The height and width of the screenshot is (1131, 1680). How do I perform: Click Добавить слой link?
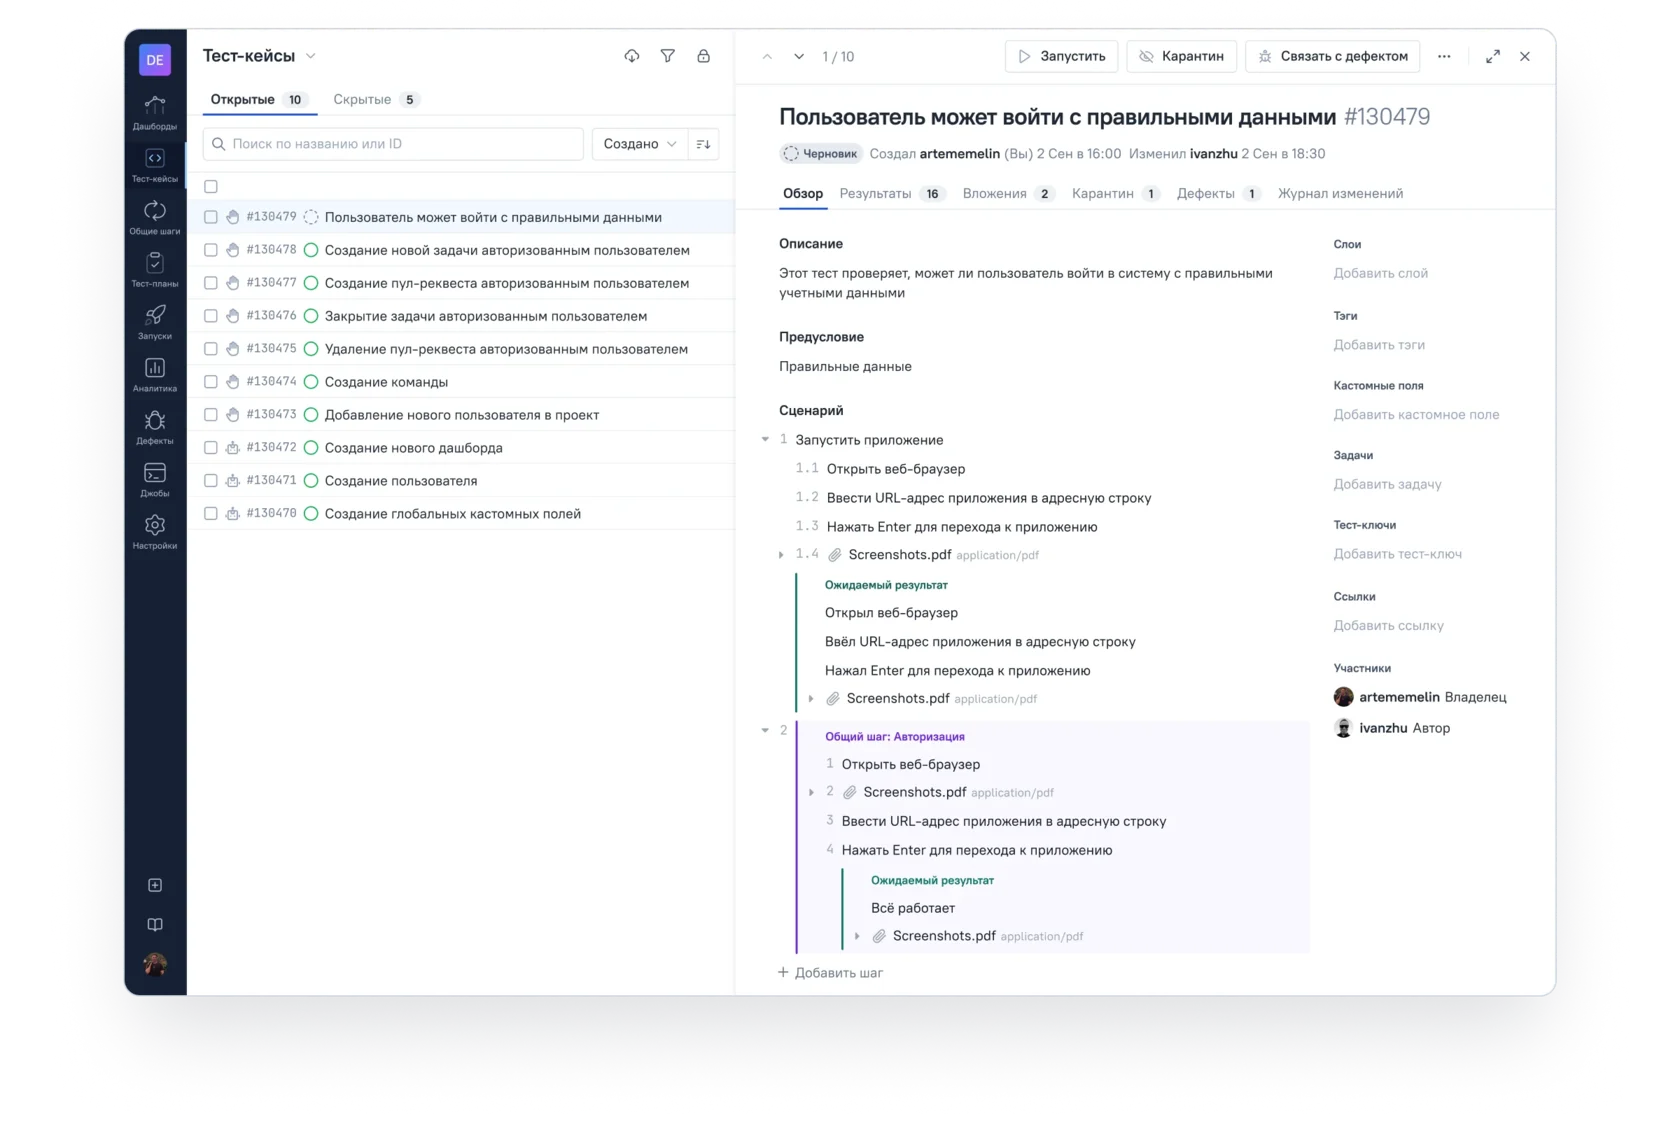[x=1381, y=274]
